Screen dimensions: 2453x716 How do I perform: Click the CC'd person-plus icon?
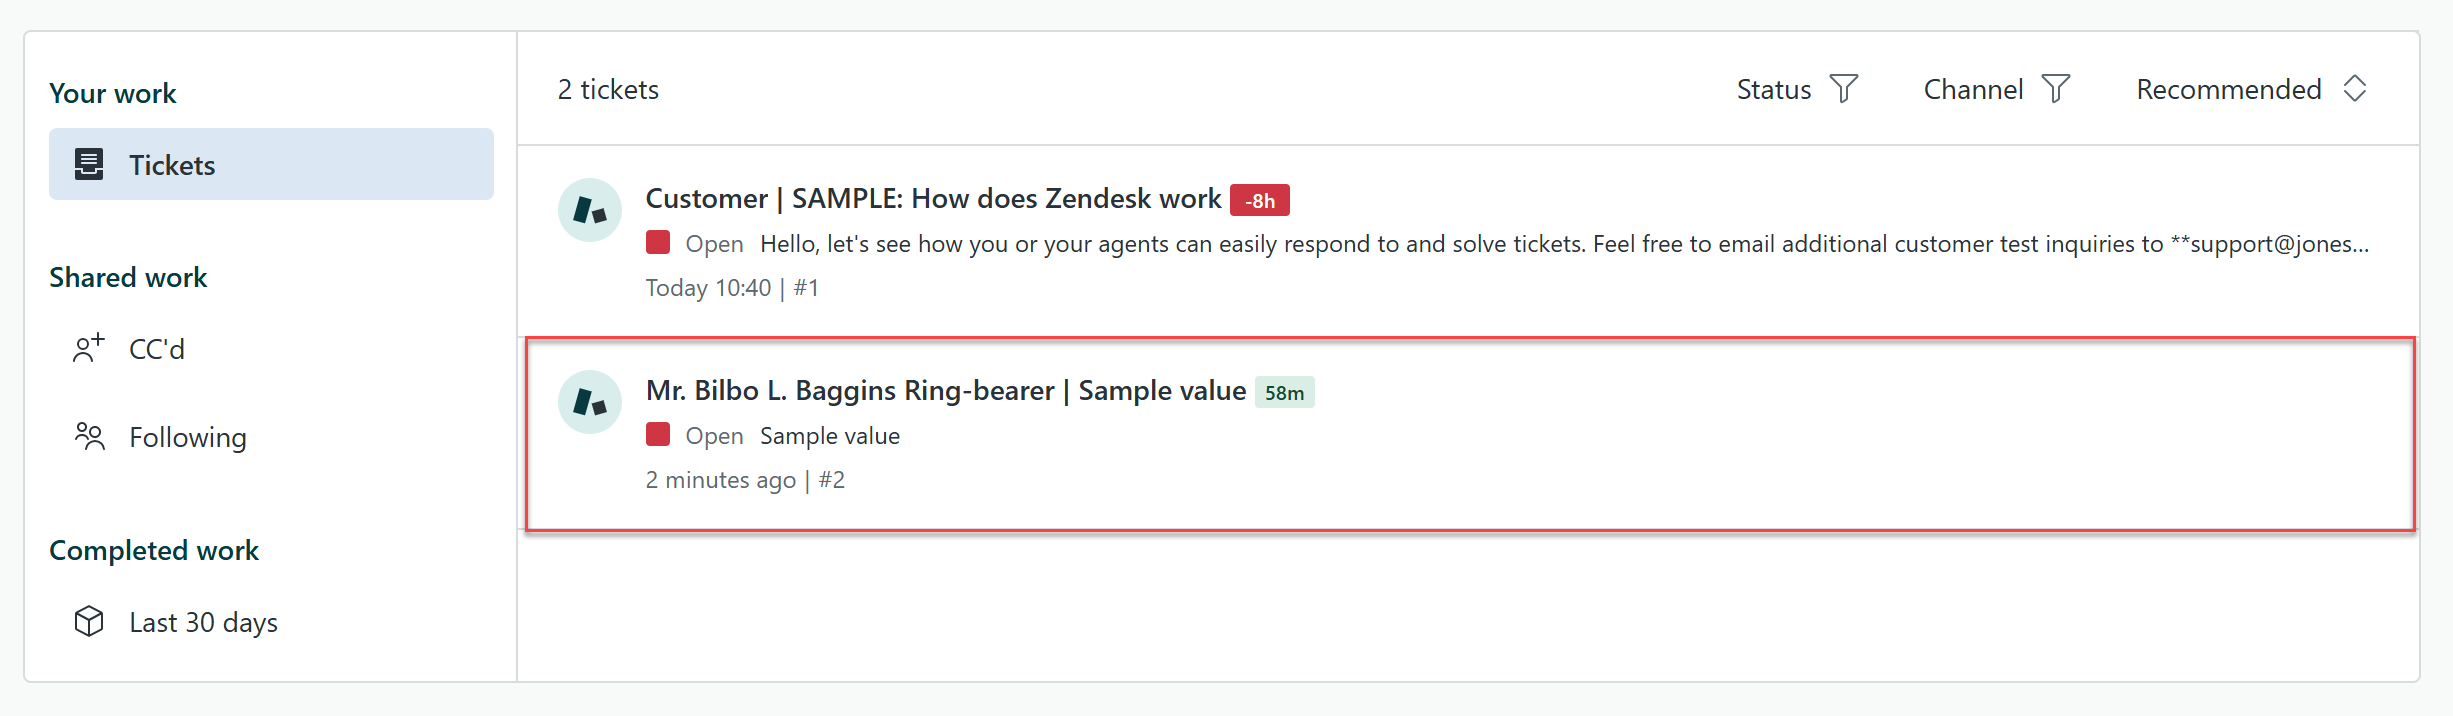(x=89, y=348)
